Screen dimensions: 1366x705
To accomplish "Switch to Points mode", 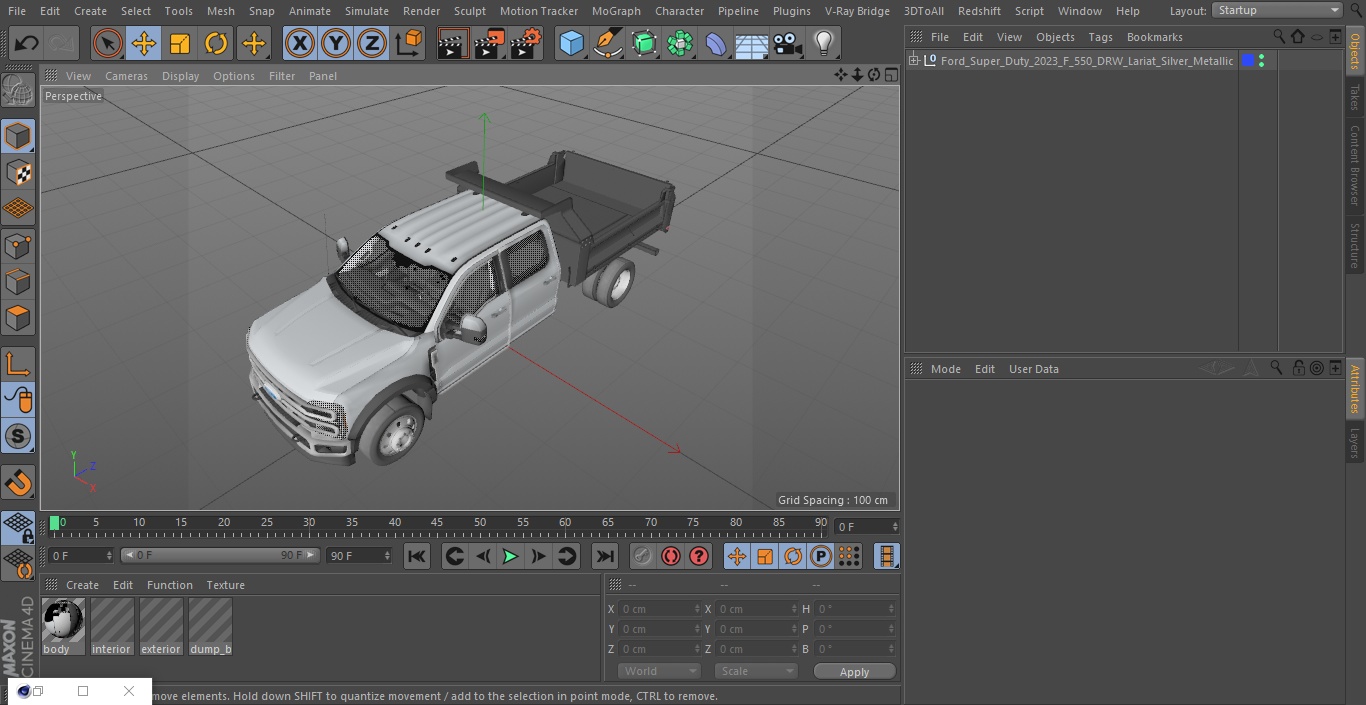I will [18, 245].
